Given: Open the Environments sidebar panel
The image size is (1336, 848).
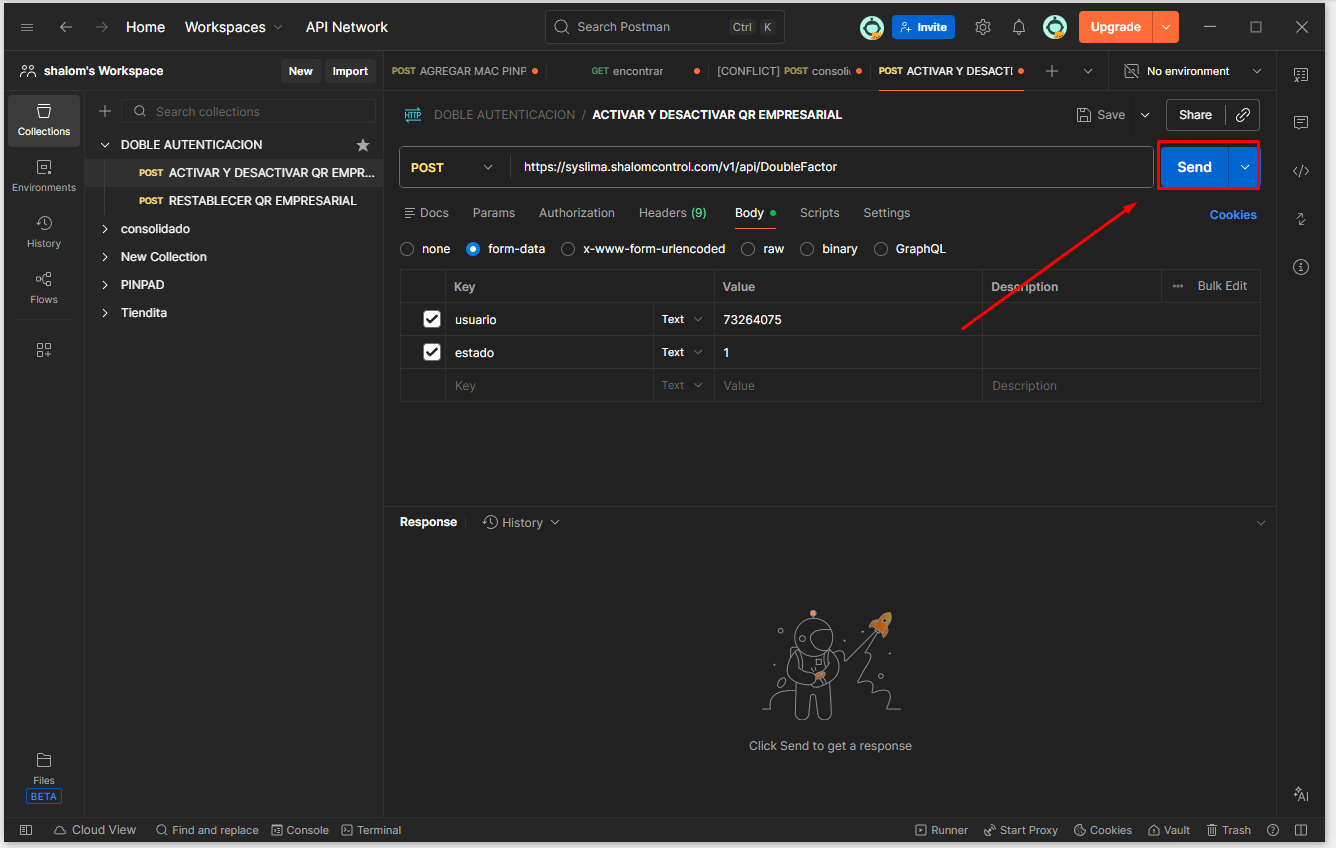Looking at the screenshot, I should [x=44, y=175].
